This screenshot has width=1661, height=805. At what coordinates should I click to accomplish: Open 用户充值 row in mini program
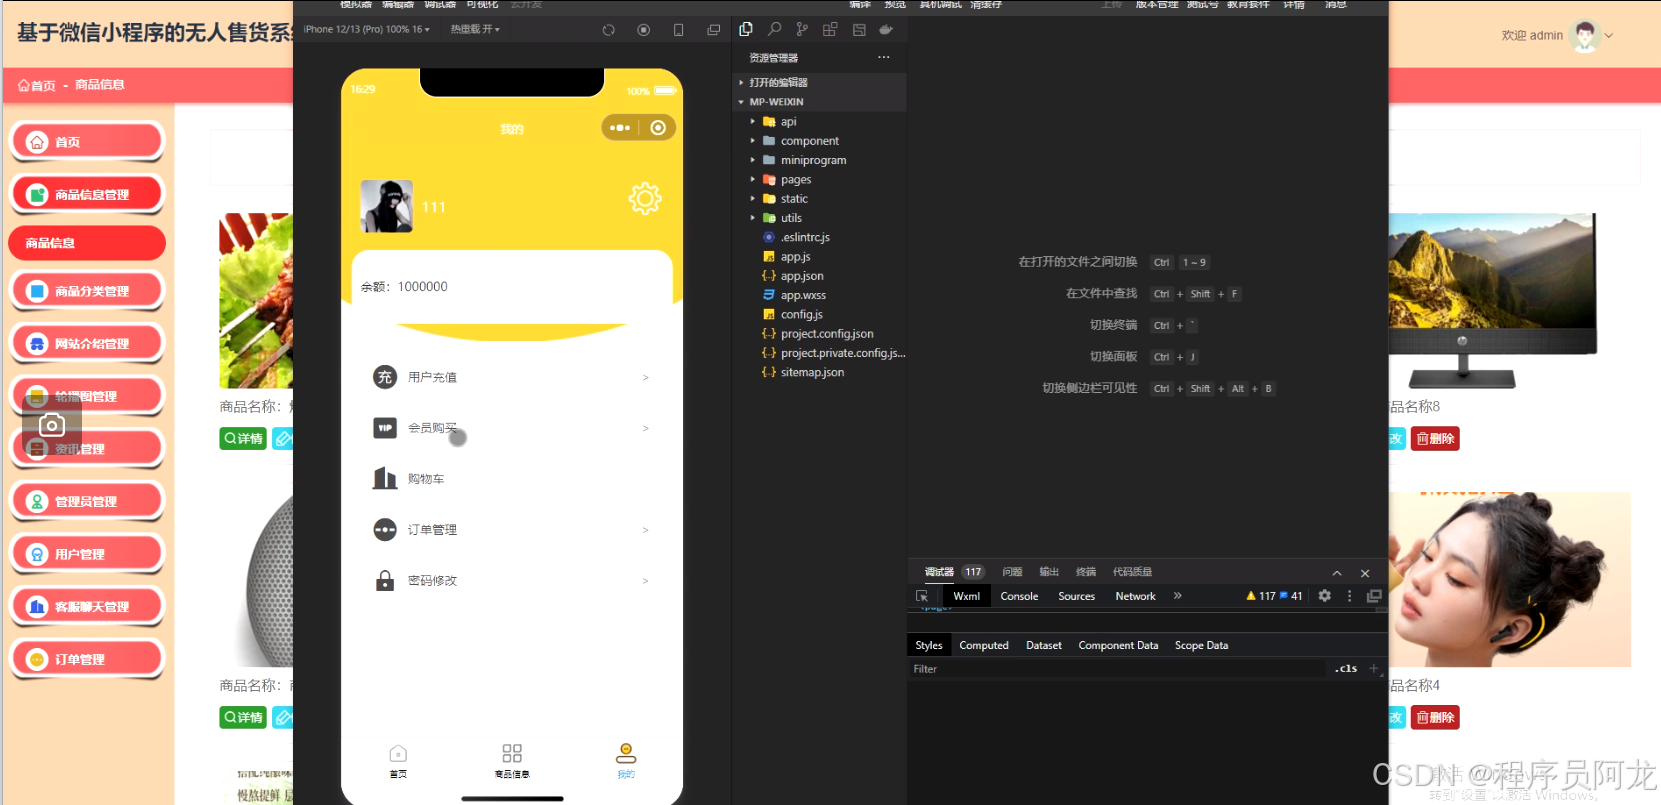511,377
